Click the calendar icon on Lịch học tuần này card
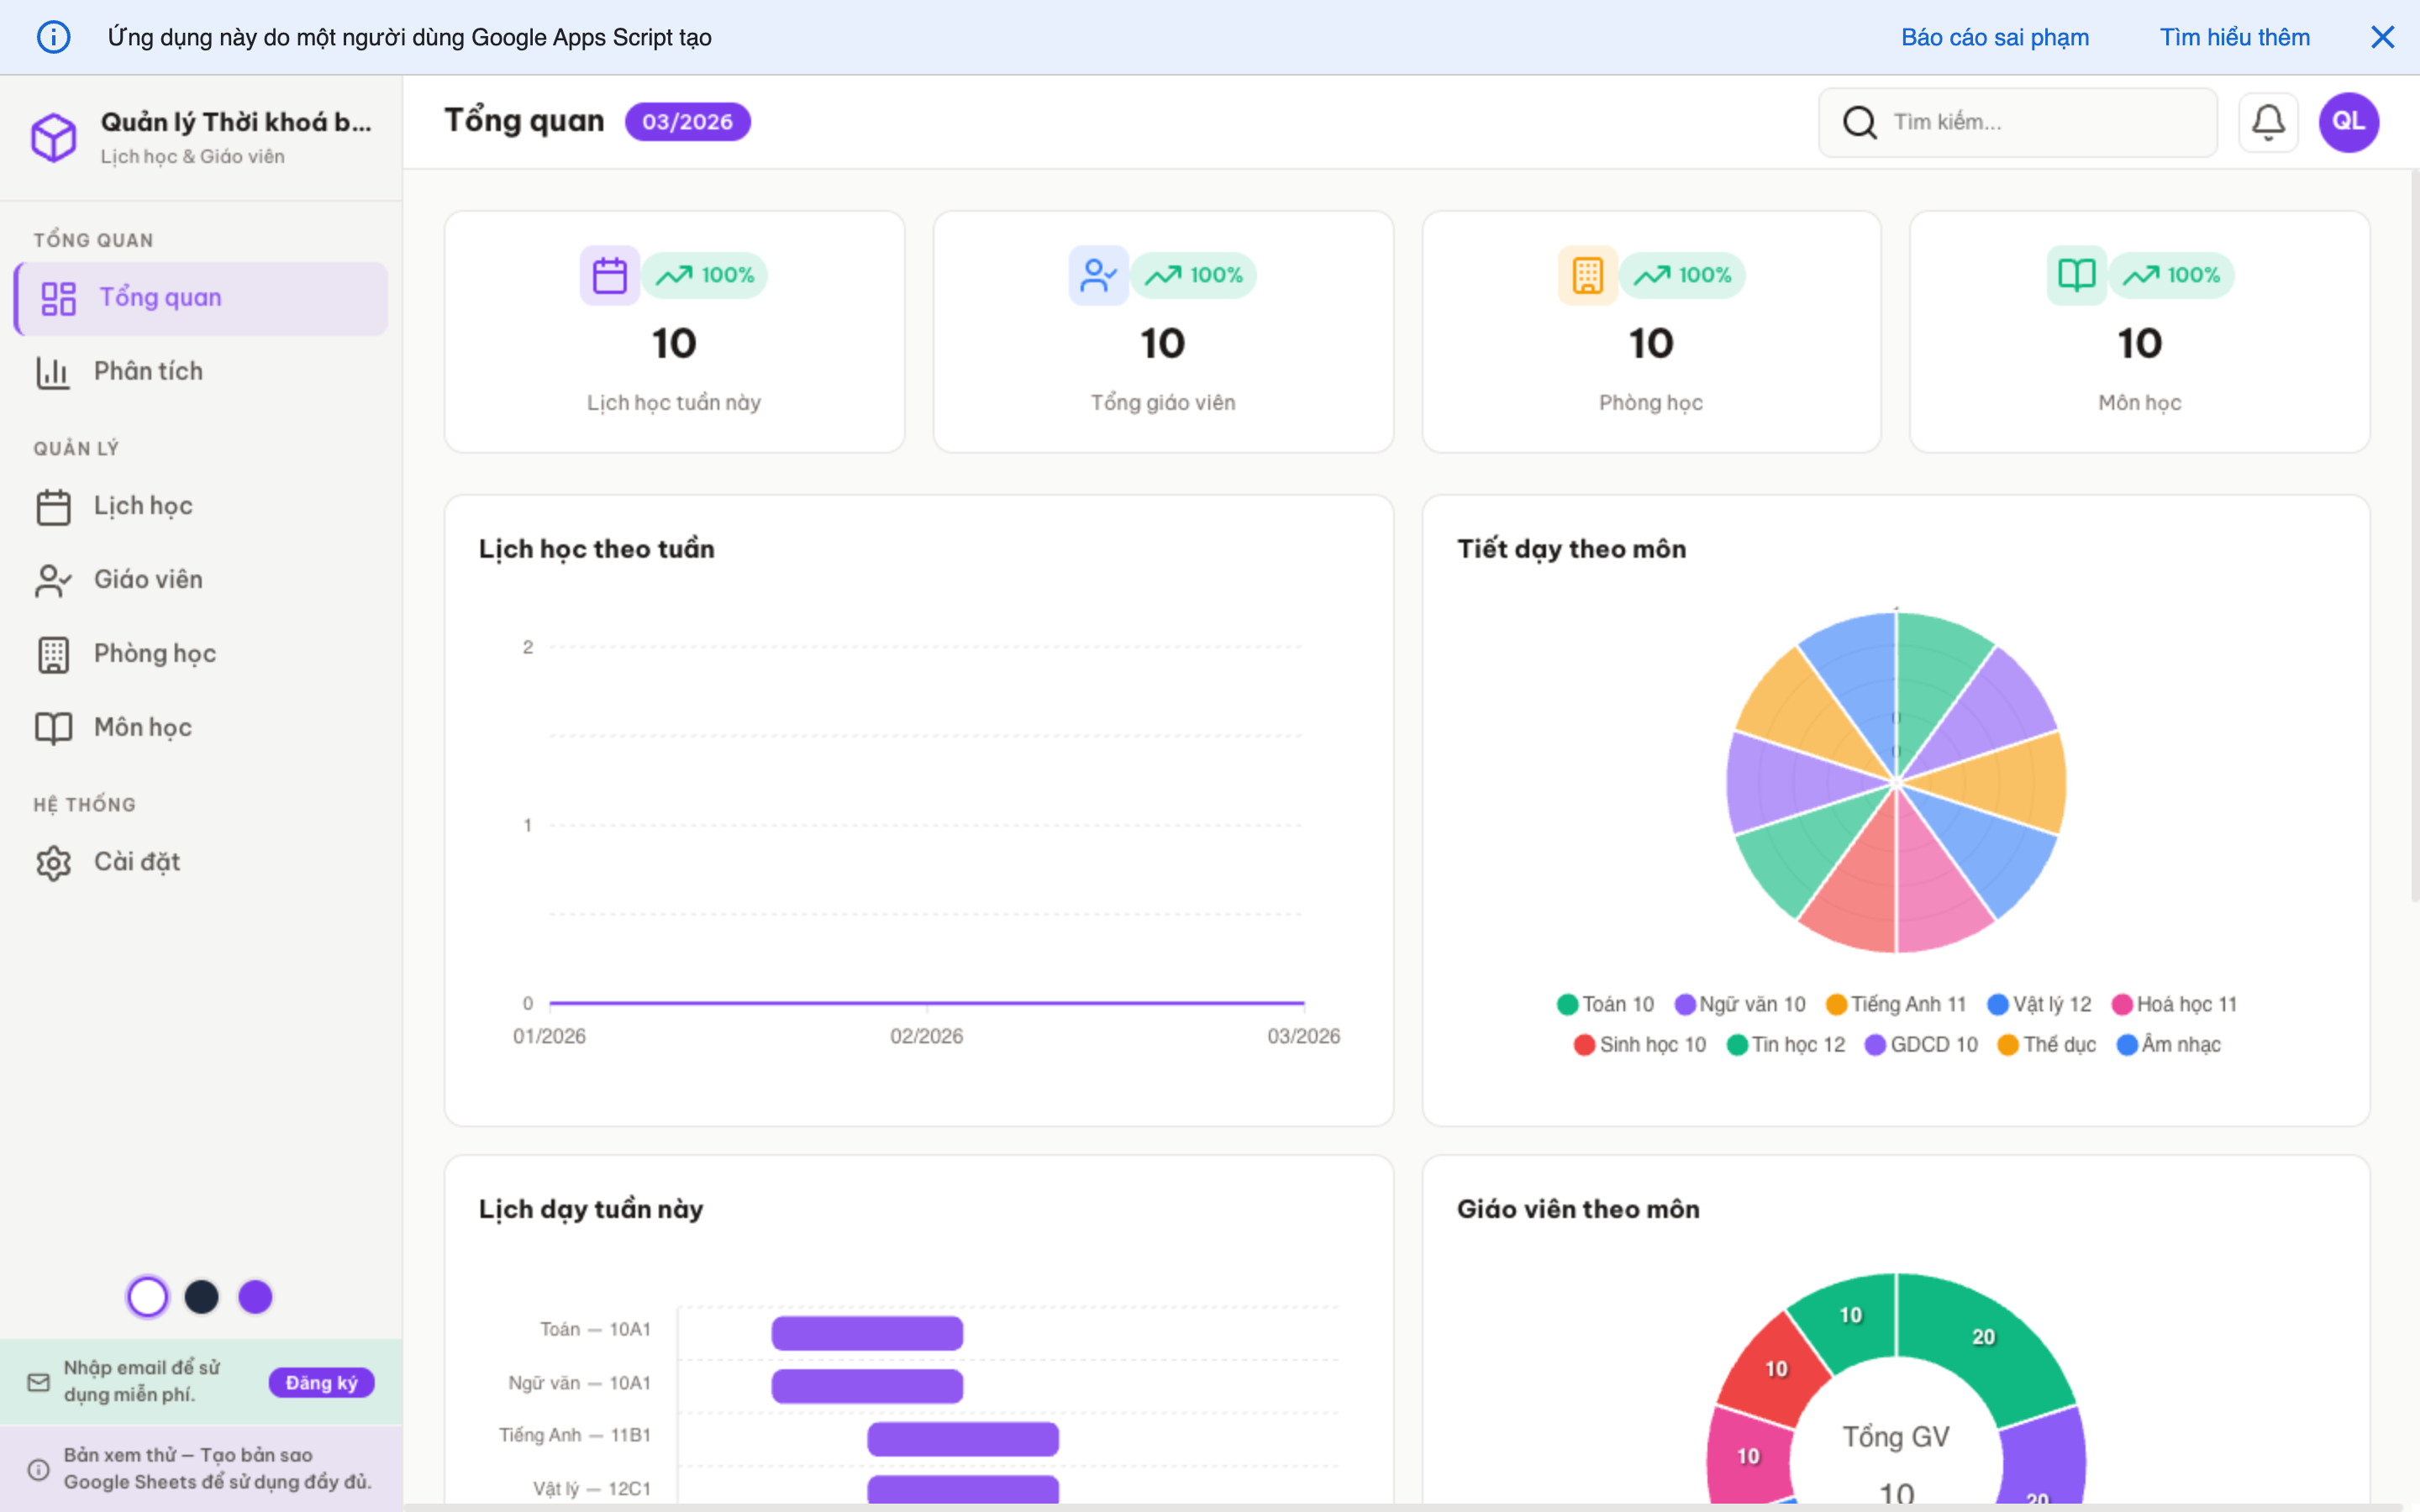2420x1512 pixels. point(609,275)
